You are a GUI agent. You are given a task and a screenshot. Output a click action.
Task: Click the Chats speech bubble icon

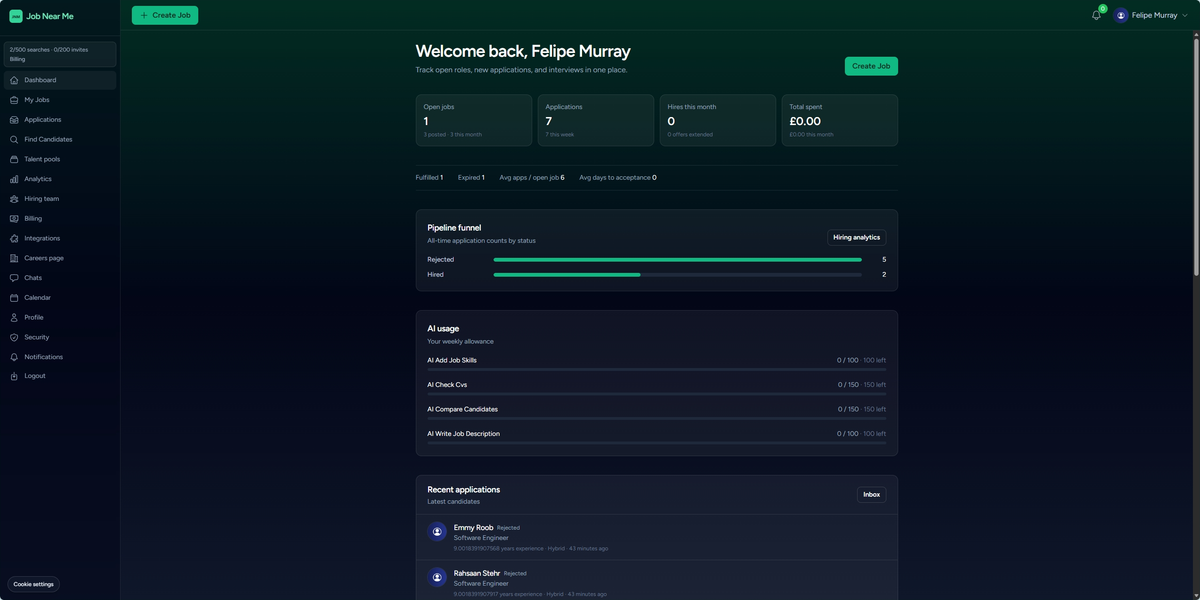tap(14, 278)
